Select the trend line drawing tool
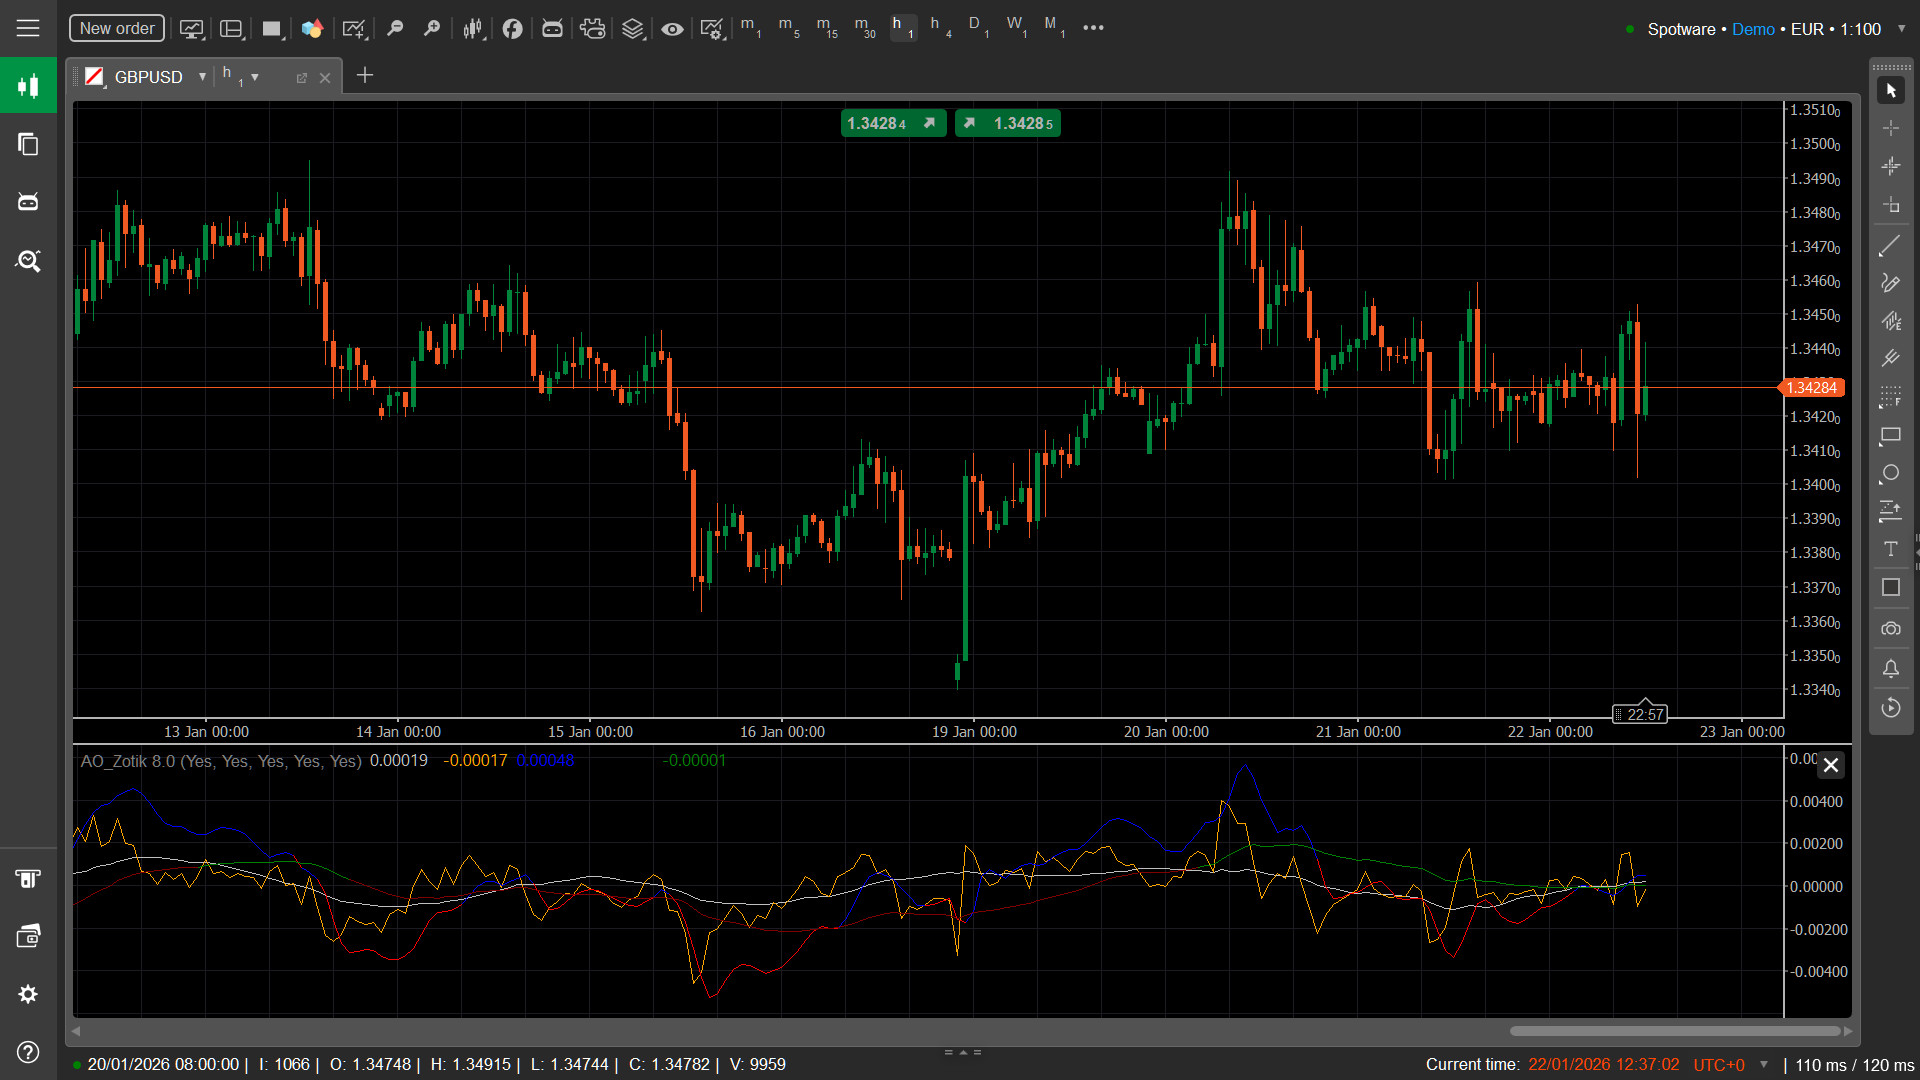Screen dimensions: 1920x1080 pyautogui.click(x=1890, y=245)
